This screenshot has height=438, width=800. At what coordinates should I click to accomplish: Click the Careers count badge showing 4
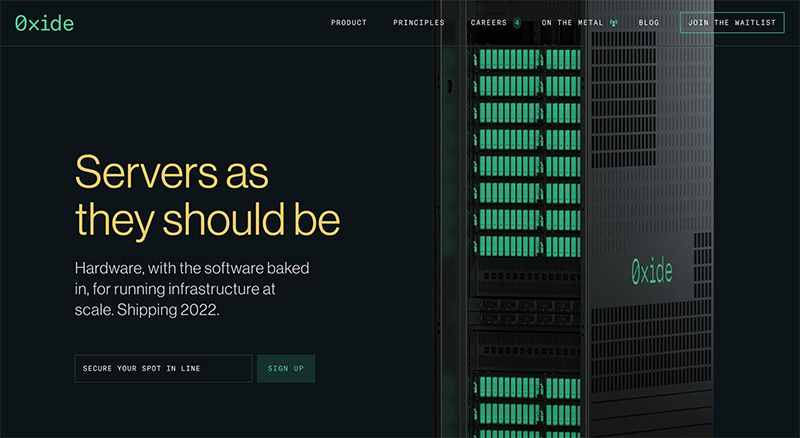[x=517, y=23]
